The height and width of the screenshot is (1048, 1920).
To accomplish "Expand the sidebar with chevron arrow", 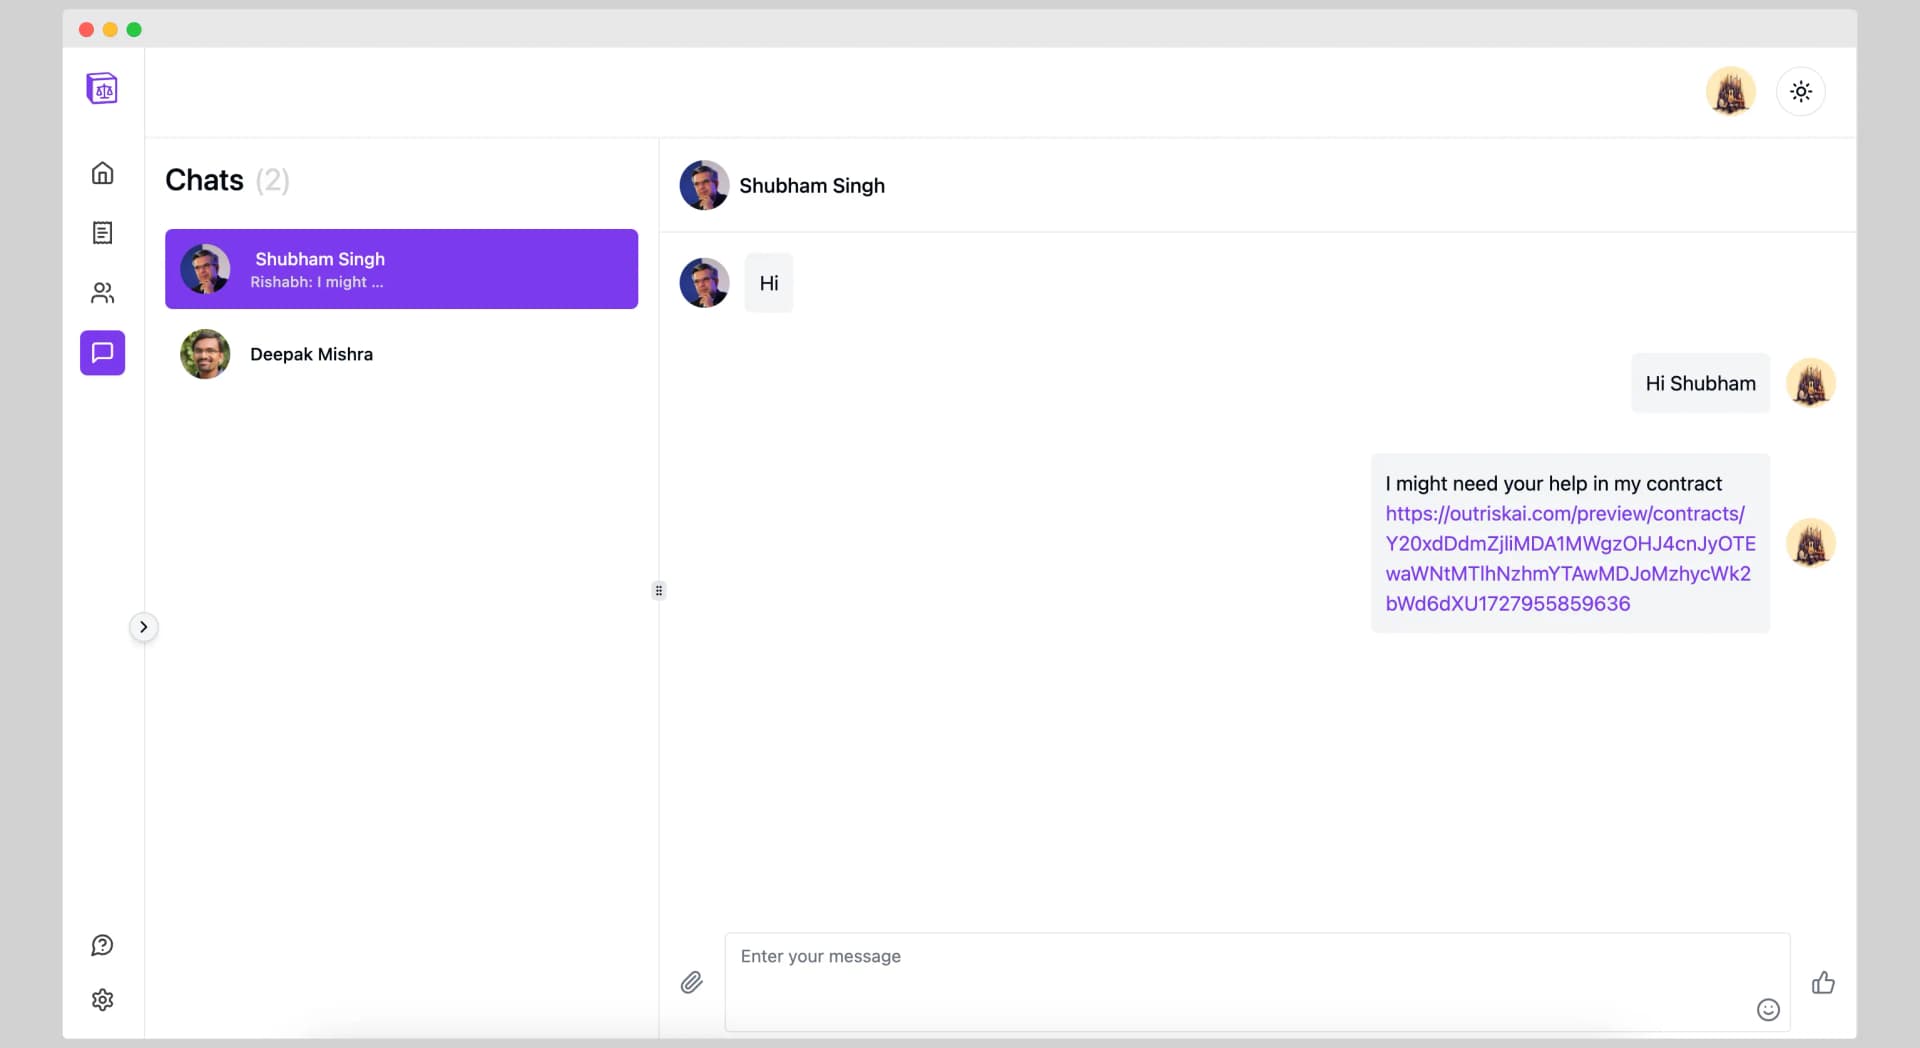I will click(144, 627).
